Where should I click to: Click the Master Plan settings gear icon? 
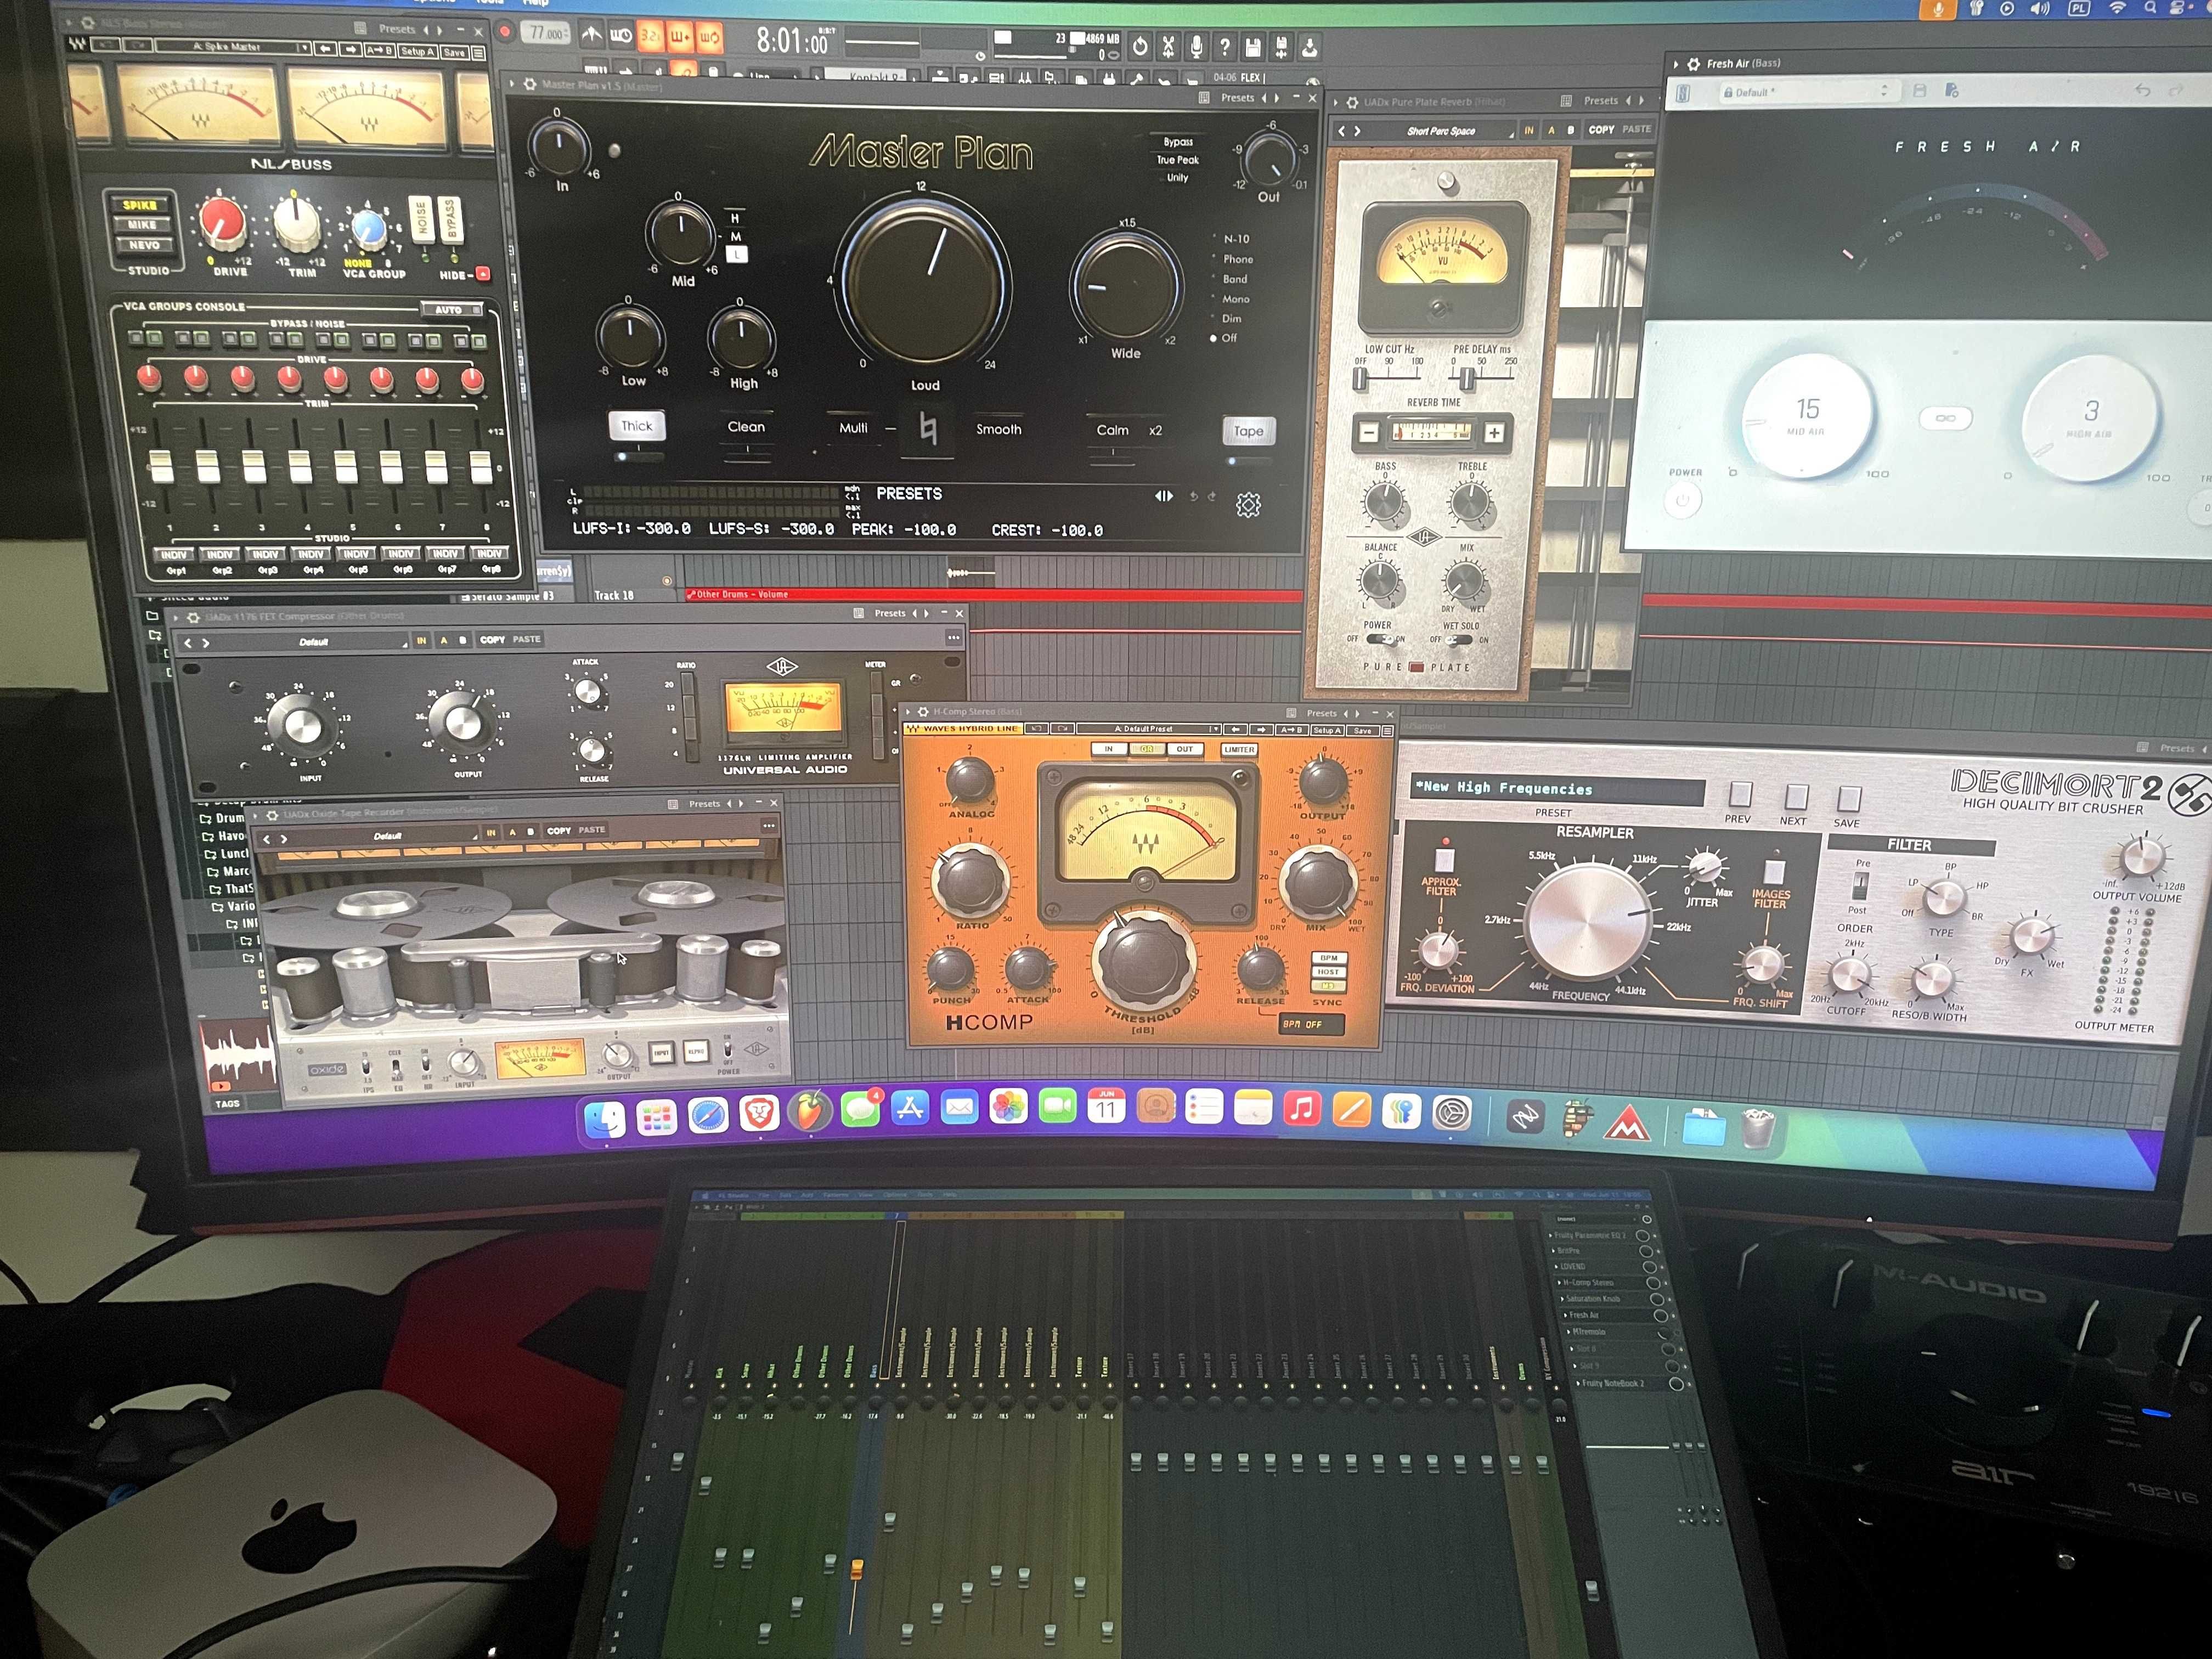click(1248, 505)
